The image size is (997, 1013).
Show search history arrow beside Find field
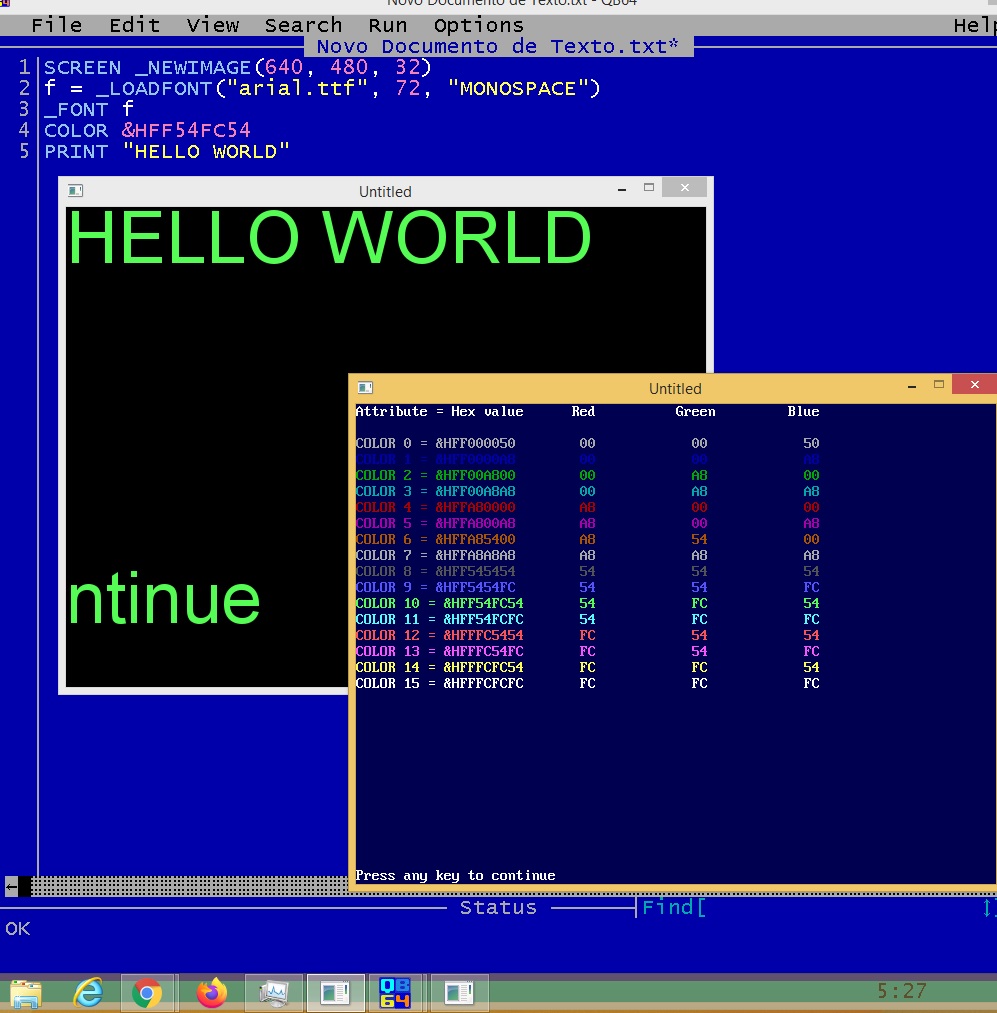(988, 908)
